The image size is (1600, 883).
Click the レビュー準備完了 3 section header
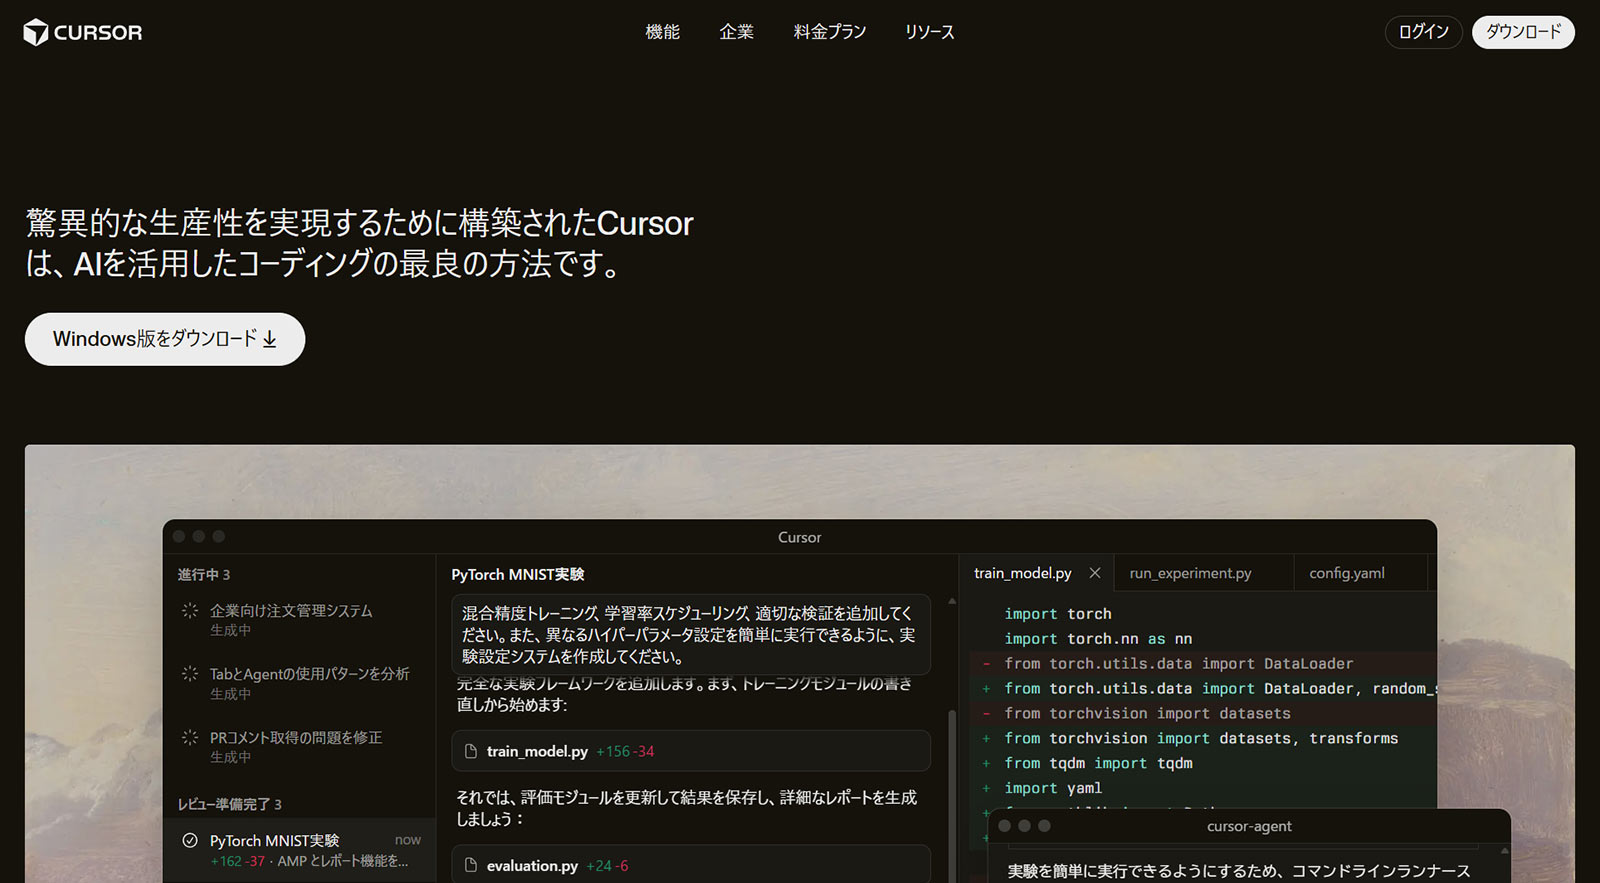[229, 804]
